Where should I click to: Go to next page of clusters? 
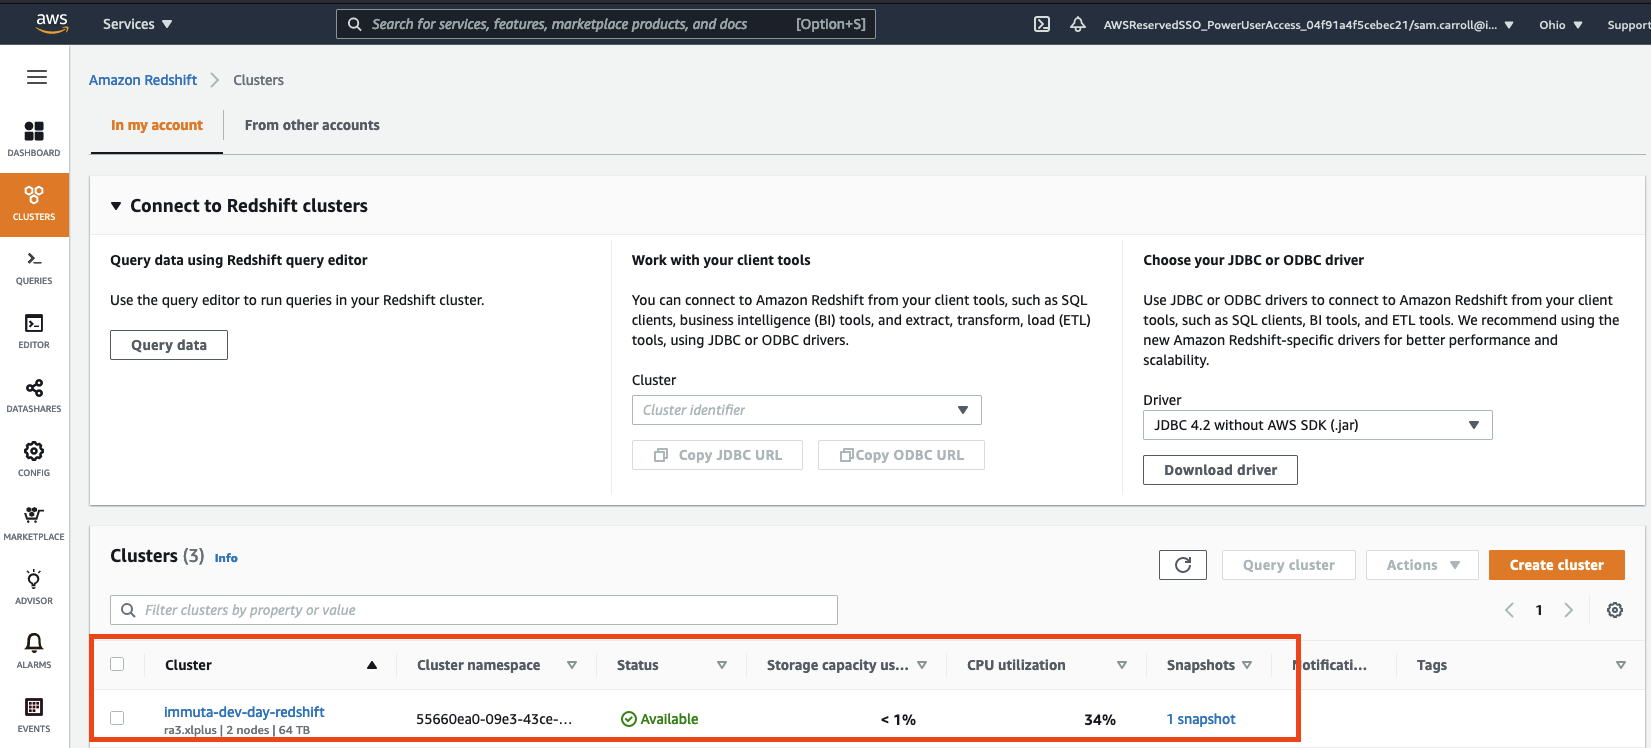click(x=1569, y=610)
